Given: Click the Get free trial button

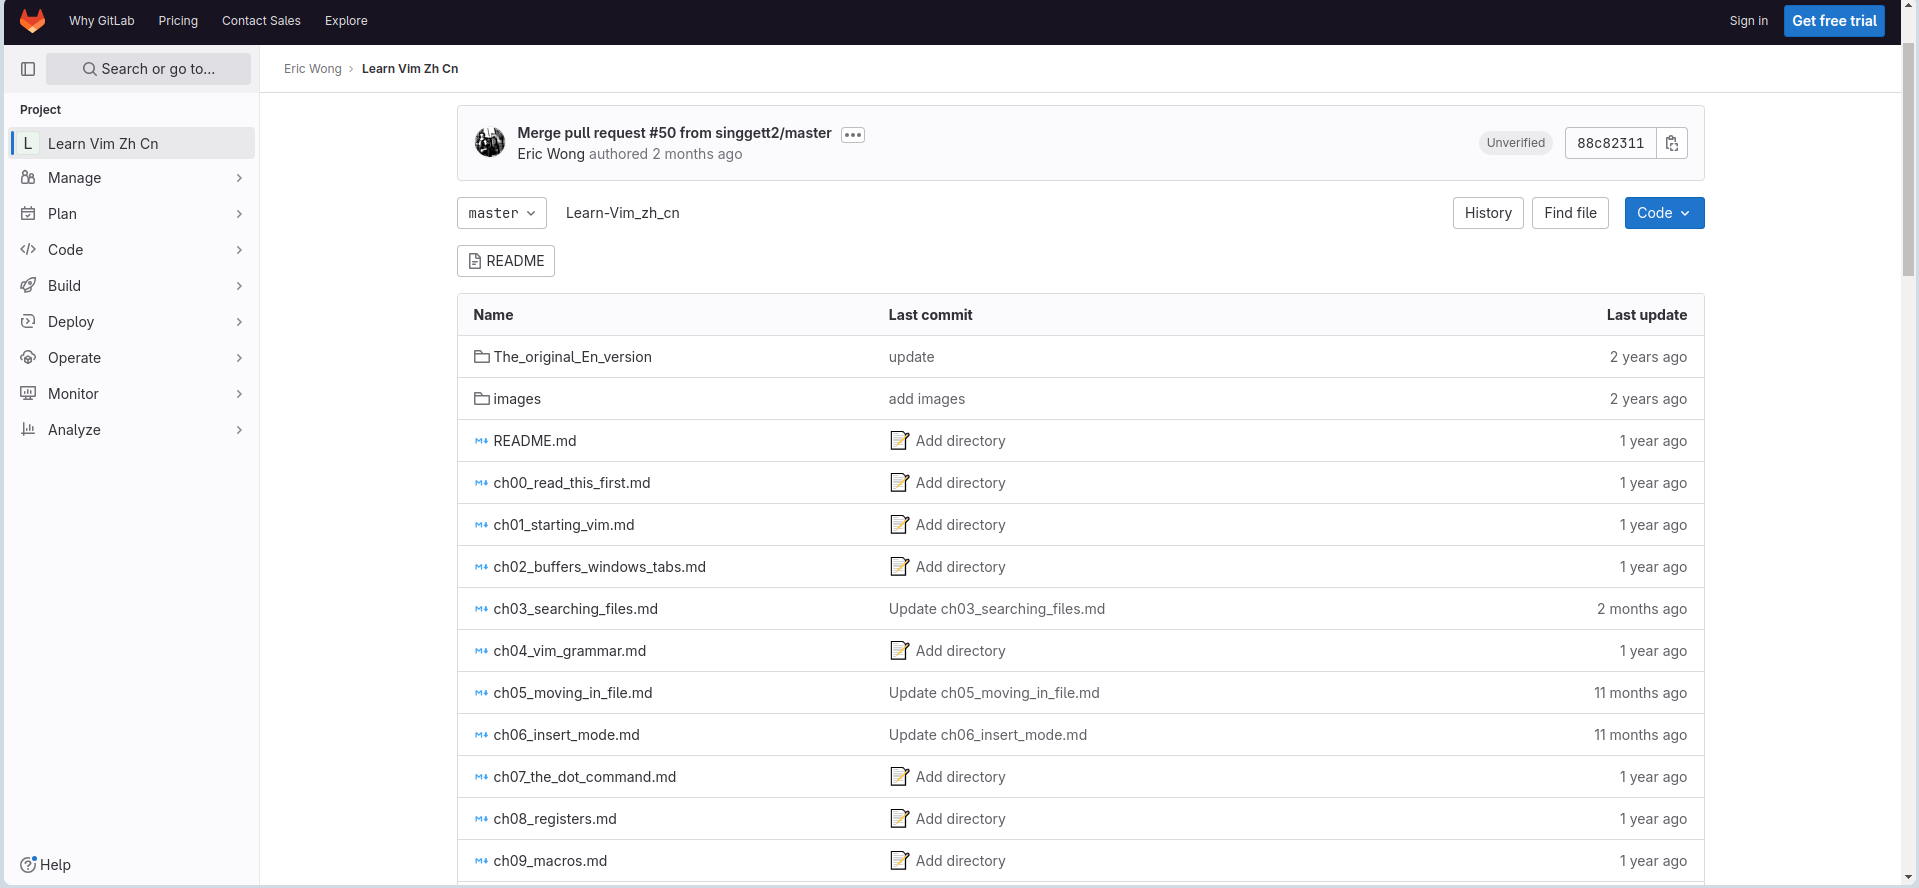Looking at the screenshot, I should [x=1834, y=21].
